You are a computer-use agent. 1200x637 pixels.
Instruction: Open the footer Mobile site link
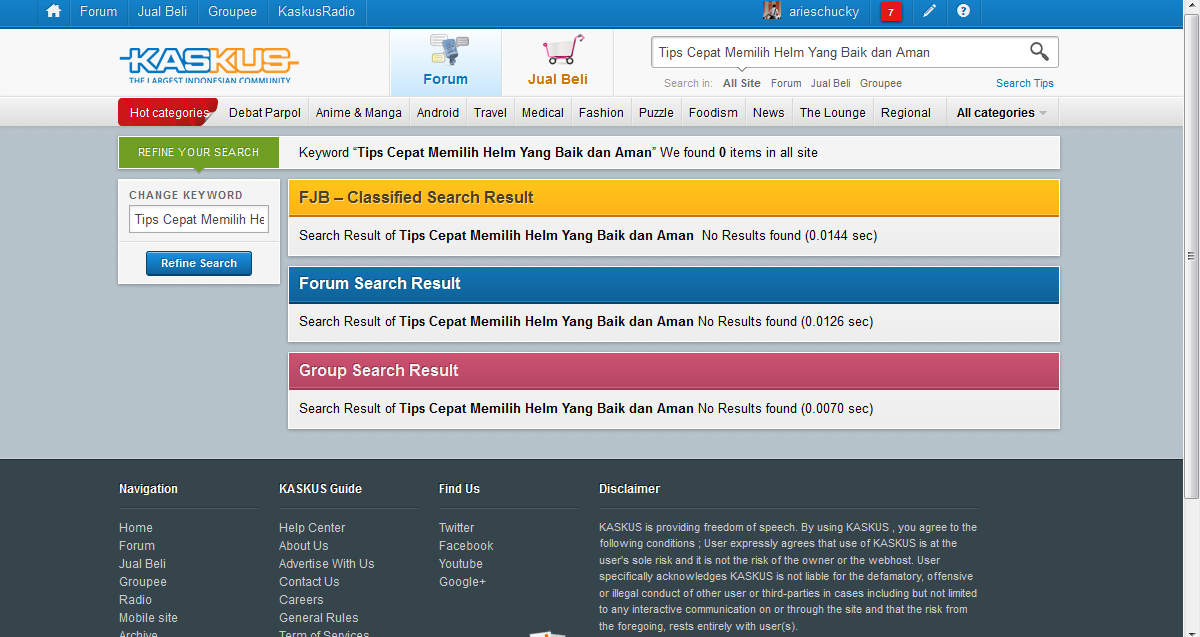(x=148, y=618)
